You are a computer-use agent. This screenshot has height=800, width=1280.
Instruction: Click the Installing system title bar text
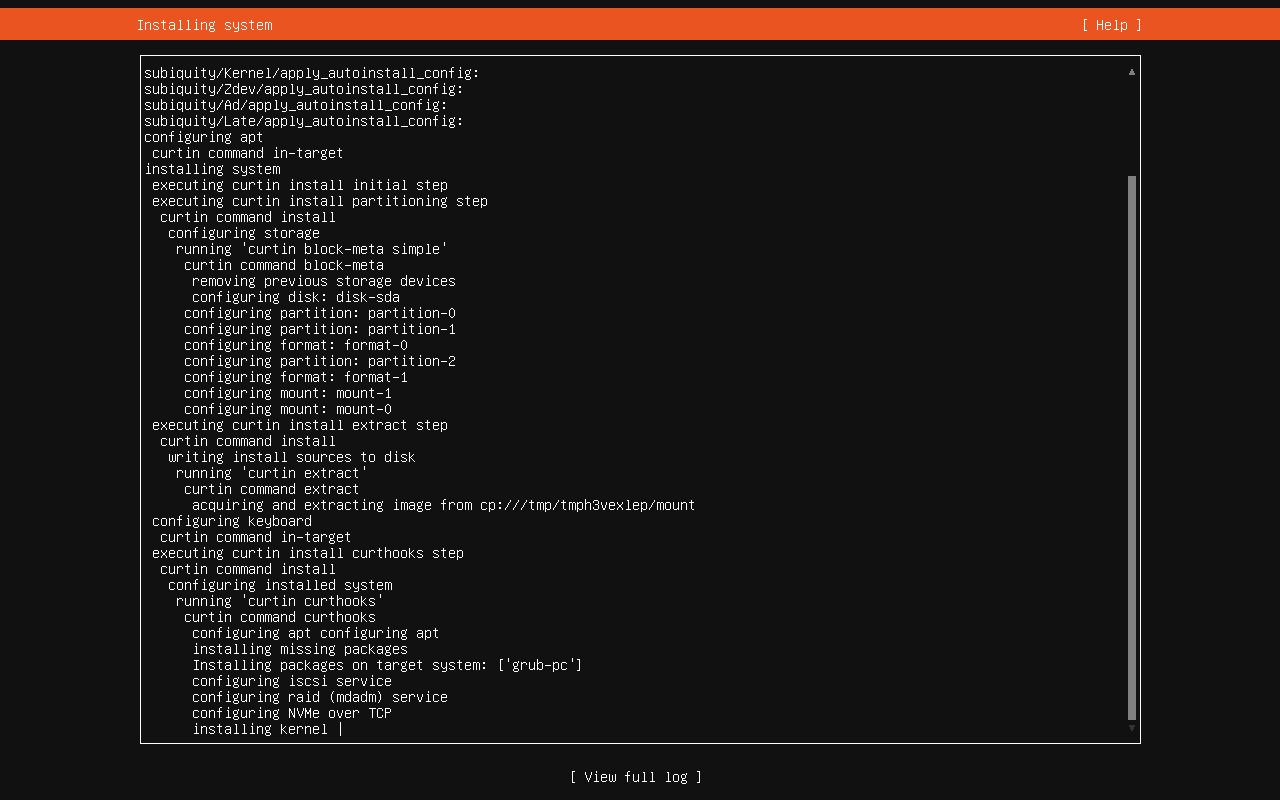[x=204, y=24]
